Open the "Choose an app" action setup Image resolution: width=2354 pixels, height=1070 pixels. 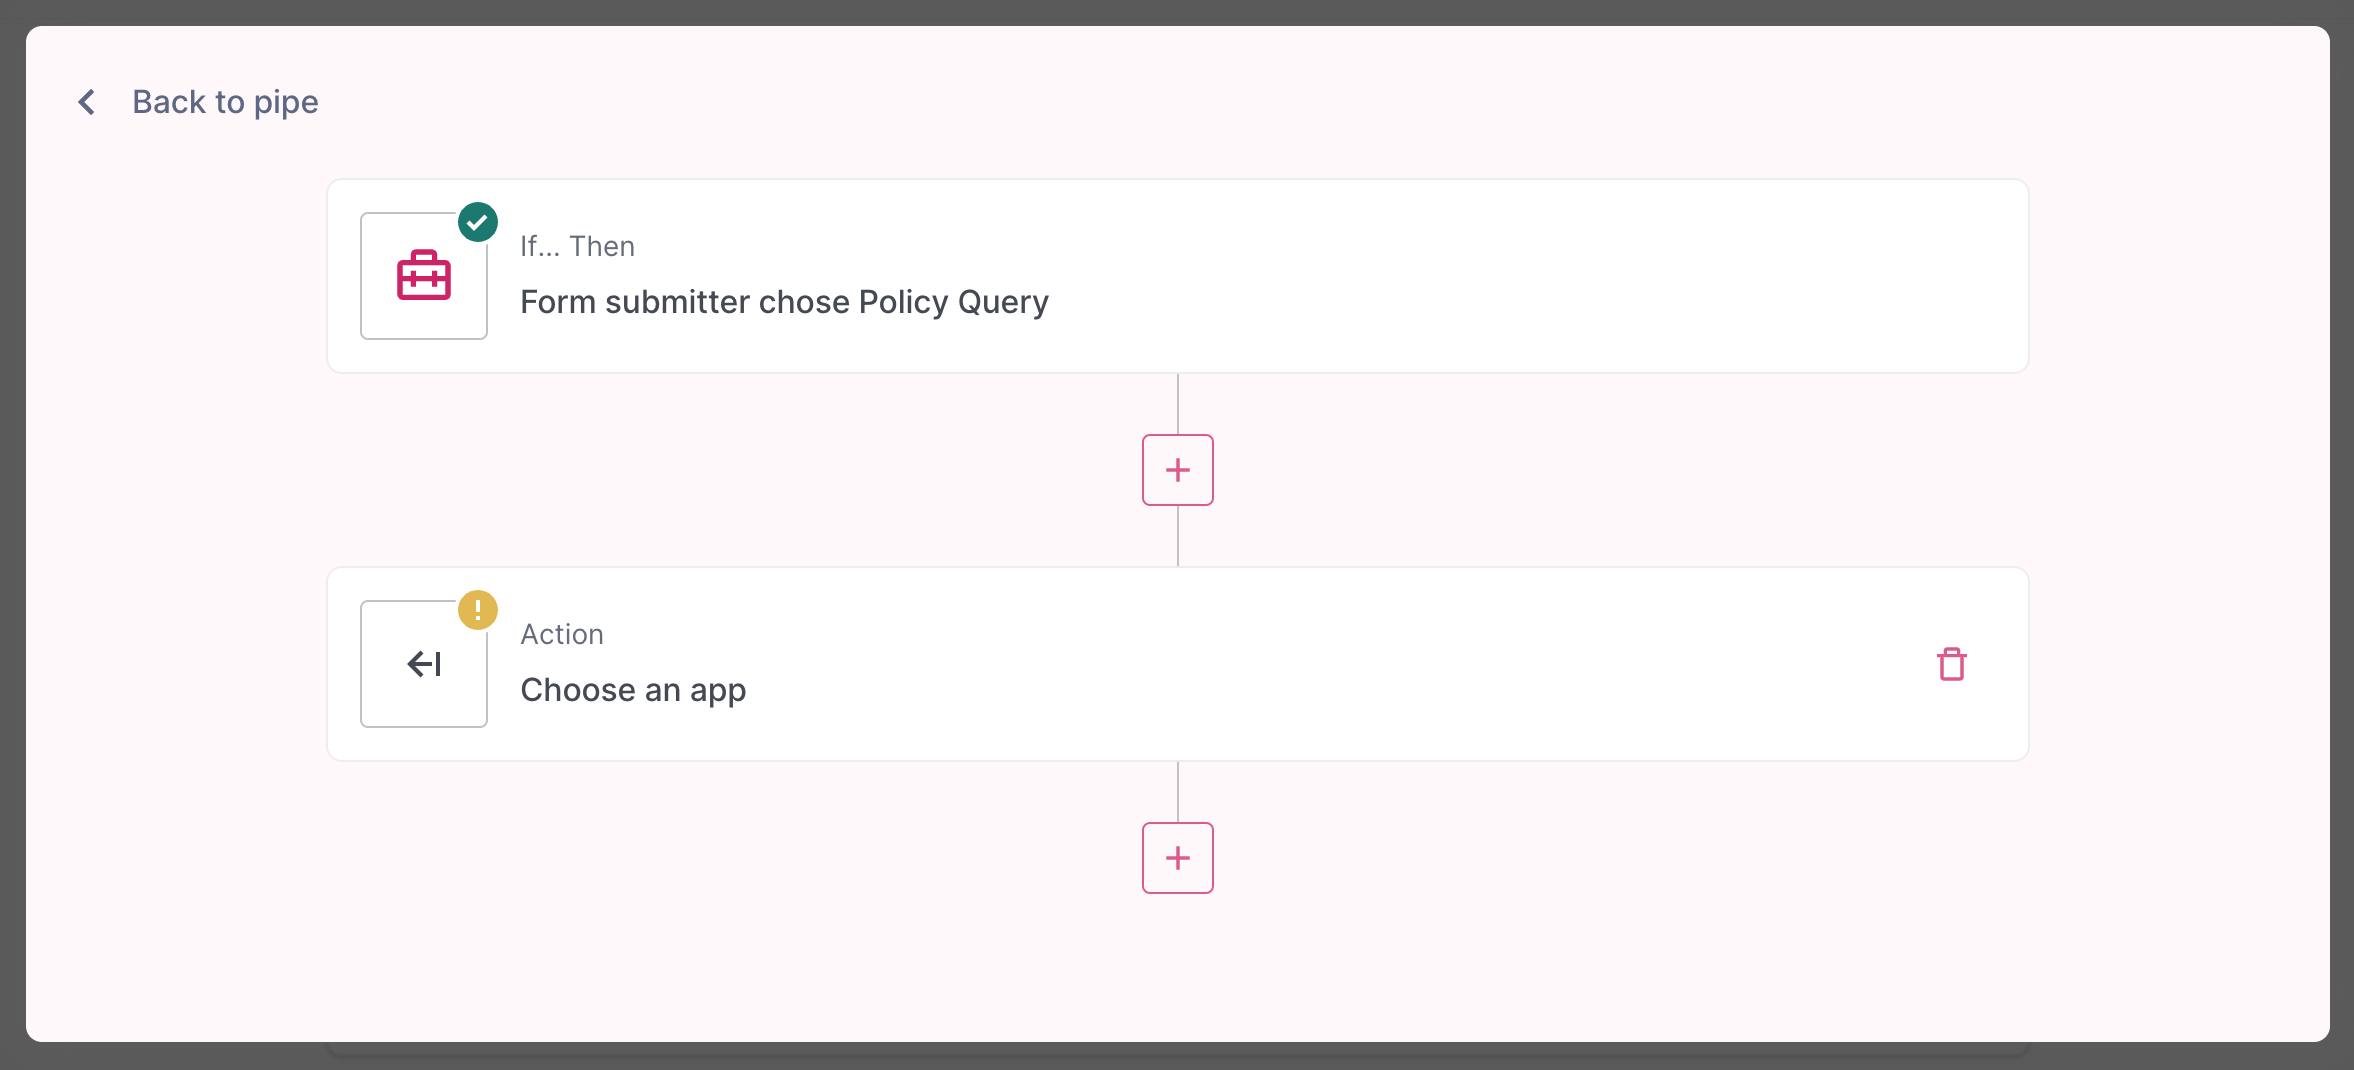633,690
